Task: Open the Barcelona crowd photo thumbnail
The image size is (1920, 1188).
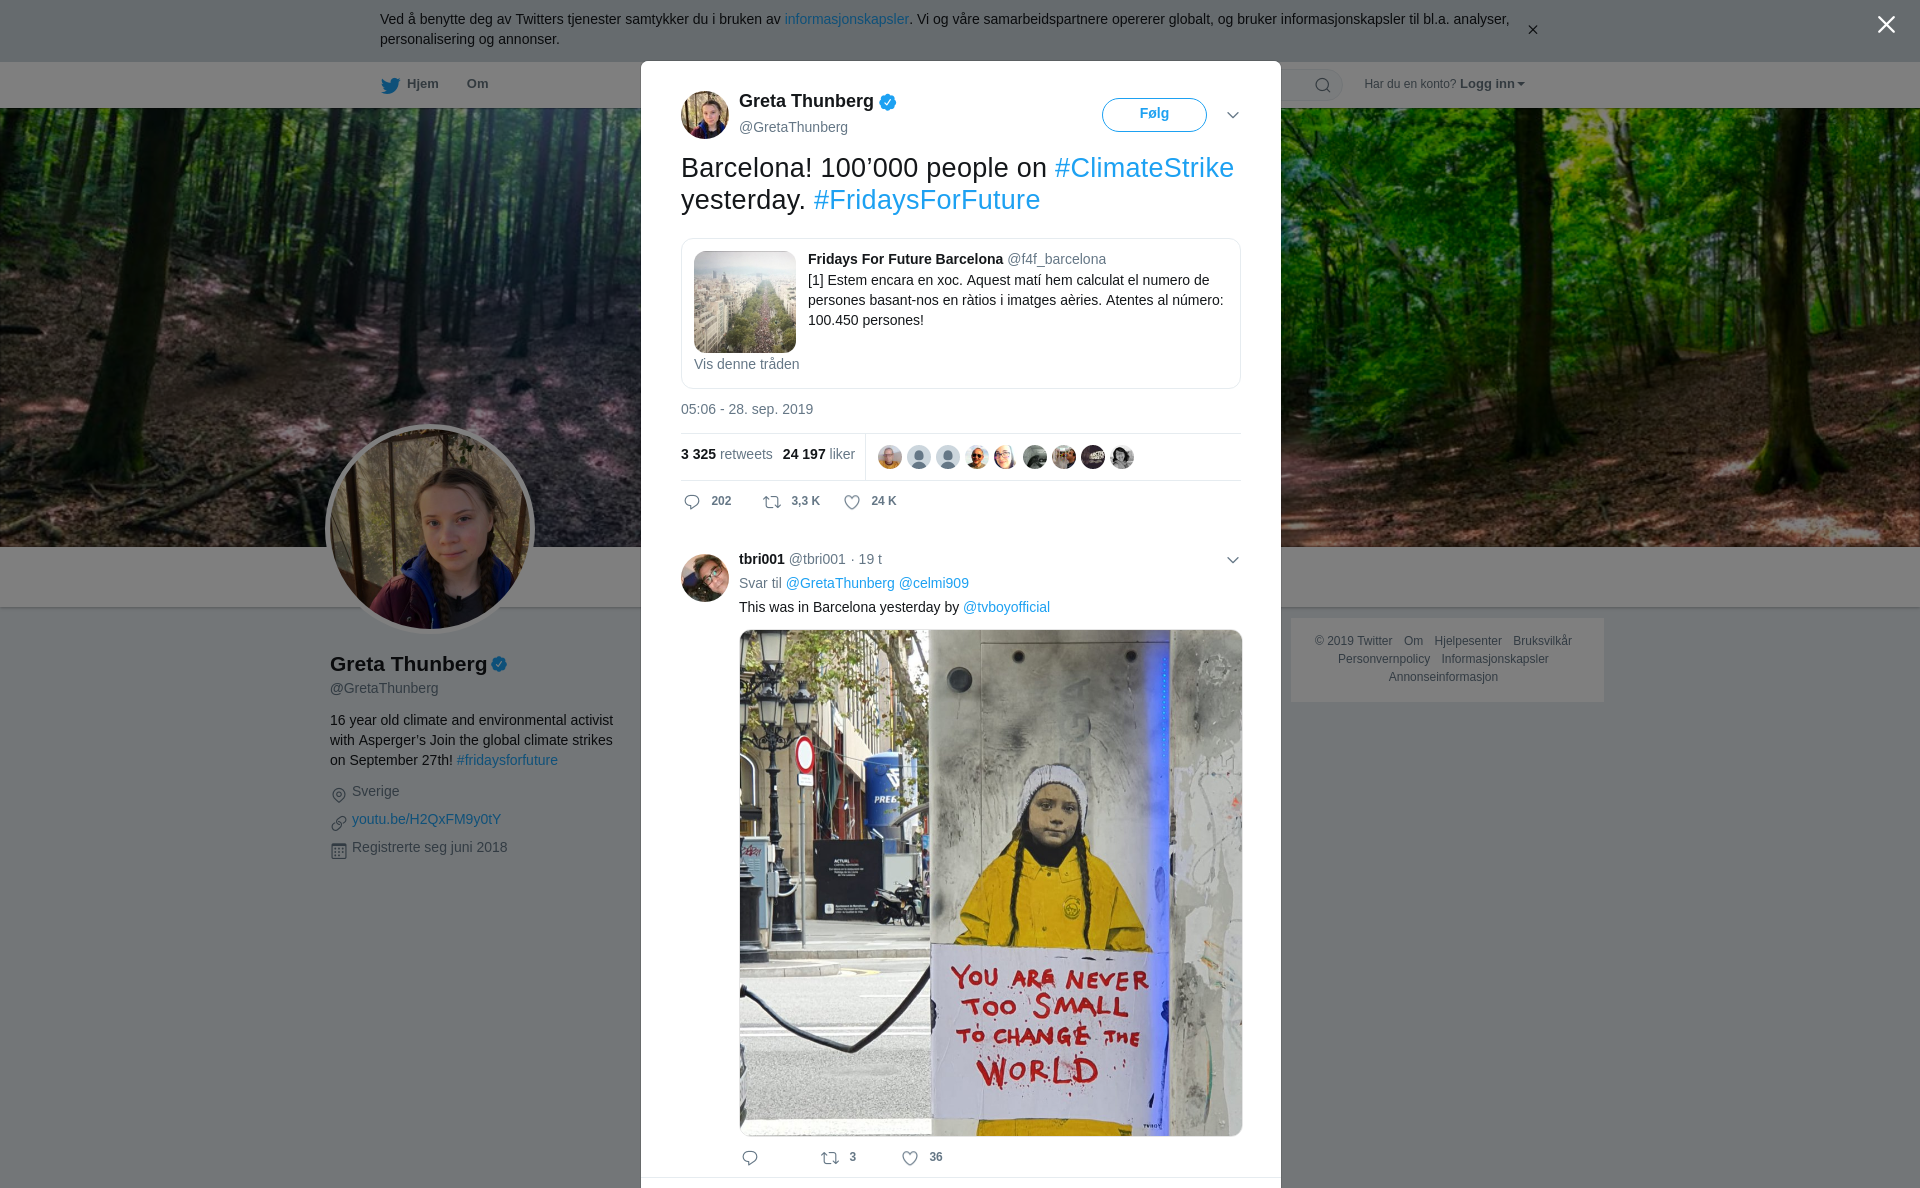Action: (x=745, y=301)
